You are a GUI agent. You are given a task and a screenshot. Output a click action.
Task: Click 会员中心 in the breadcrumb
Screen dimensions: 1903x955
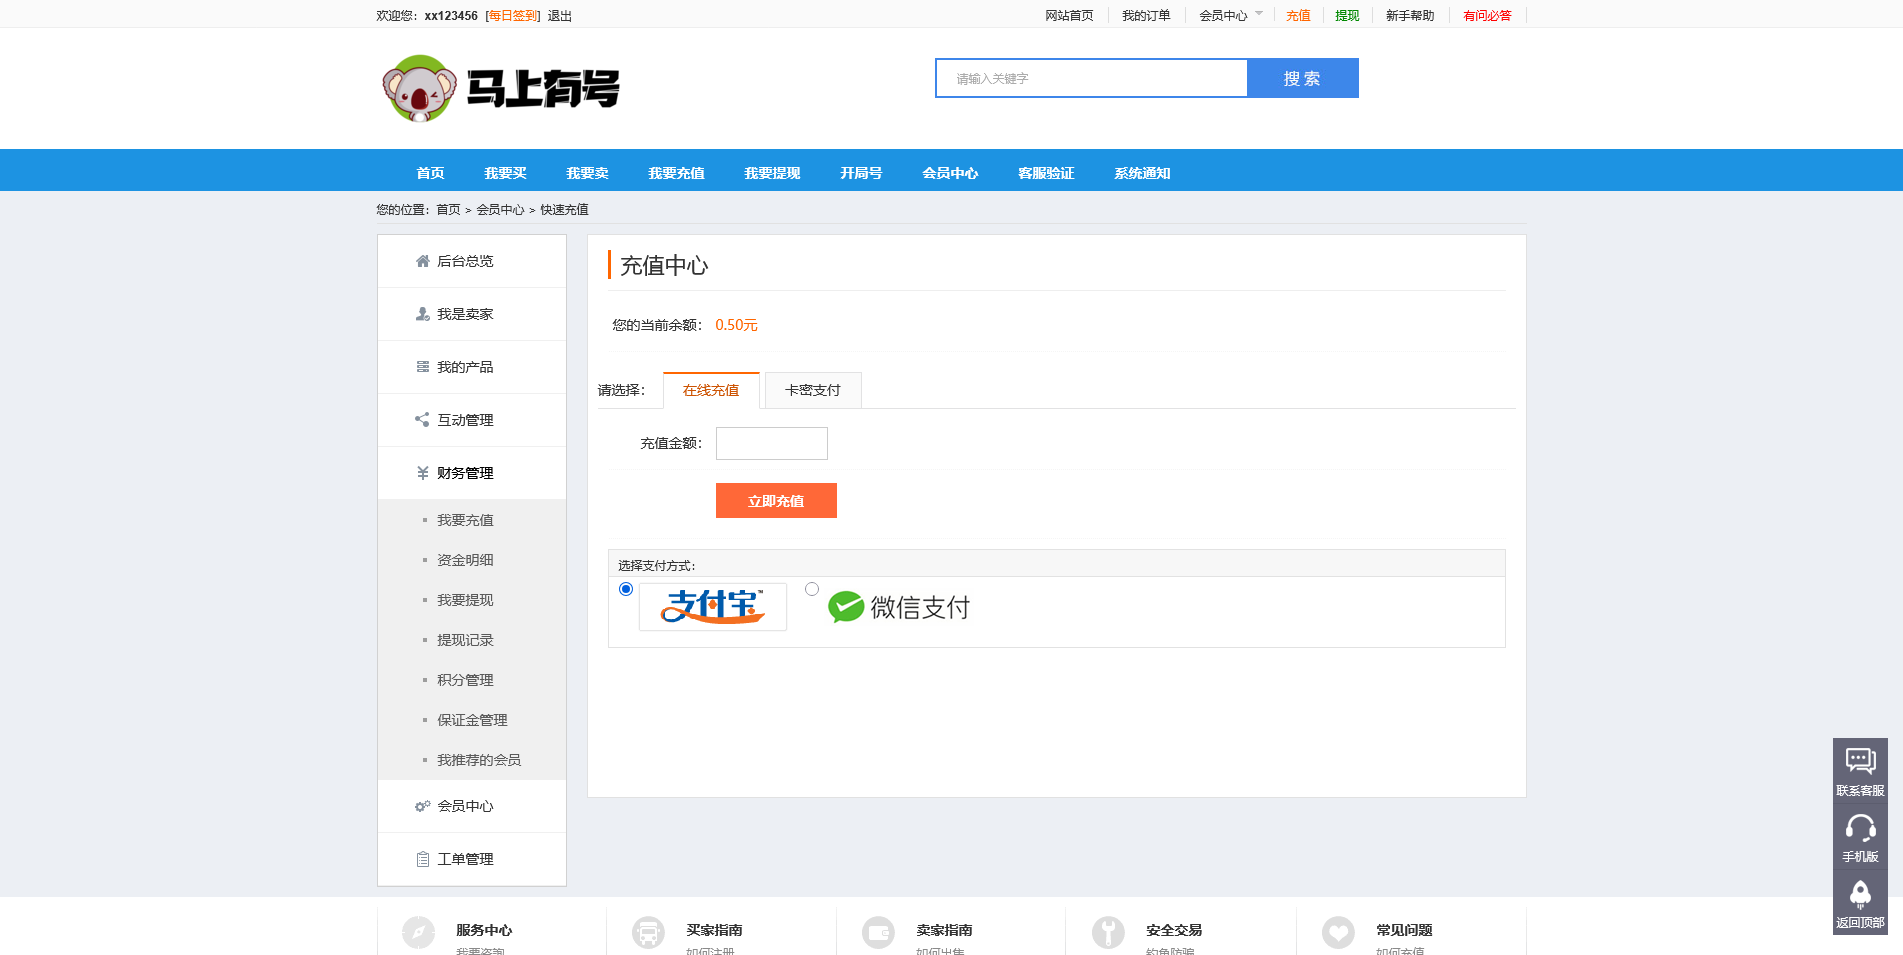tap(500, 210)
